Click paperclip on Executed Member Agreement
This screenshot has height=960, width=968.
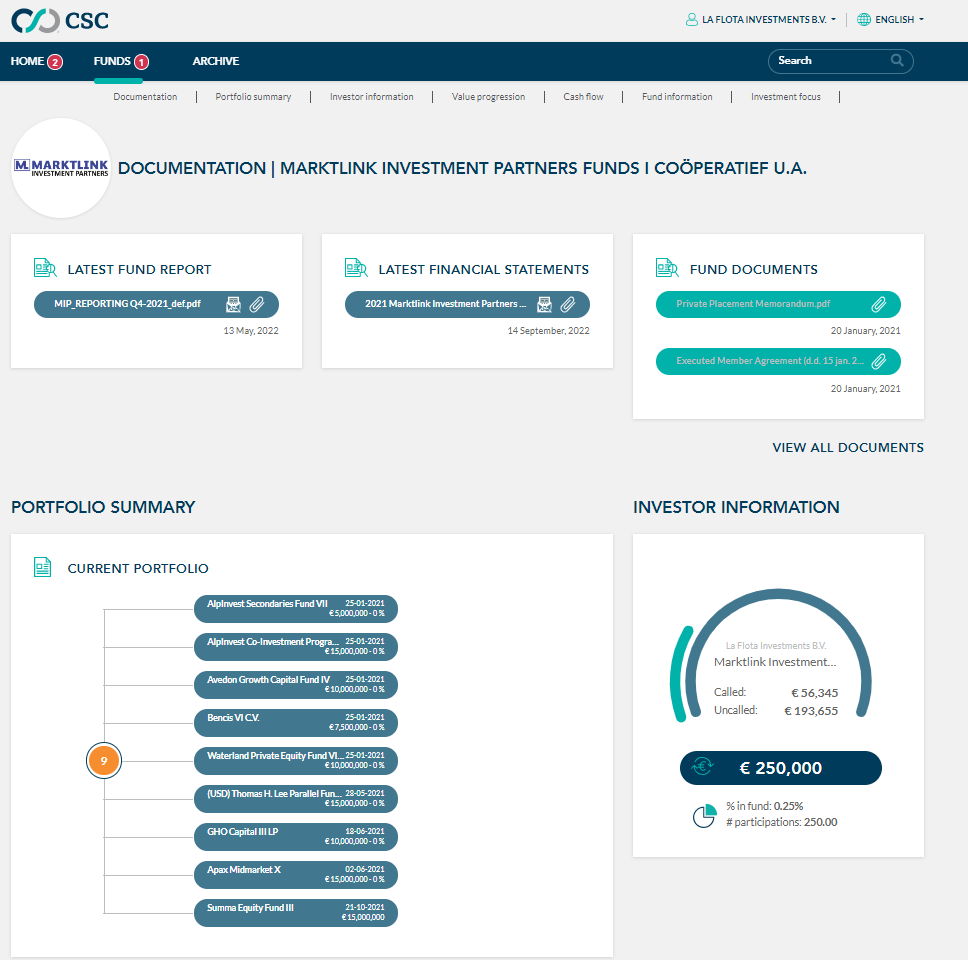[x=878, y=361]
